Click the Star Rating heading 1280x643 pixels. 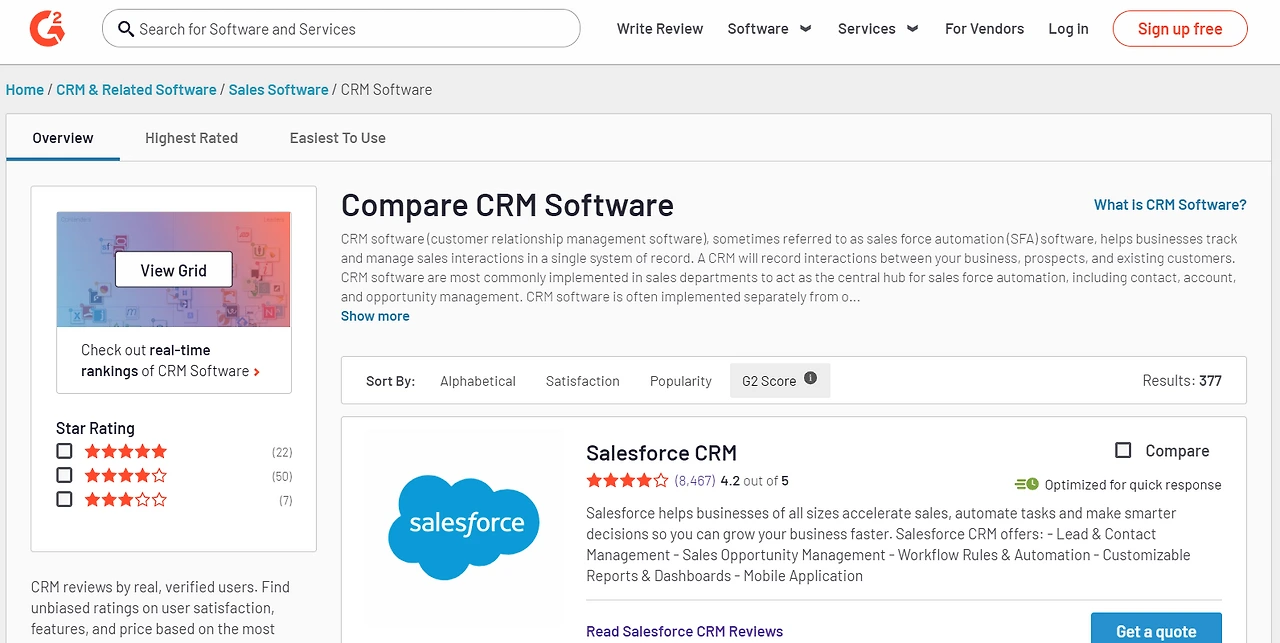point(95,428)
